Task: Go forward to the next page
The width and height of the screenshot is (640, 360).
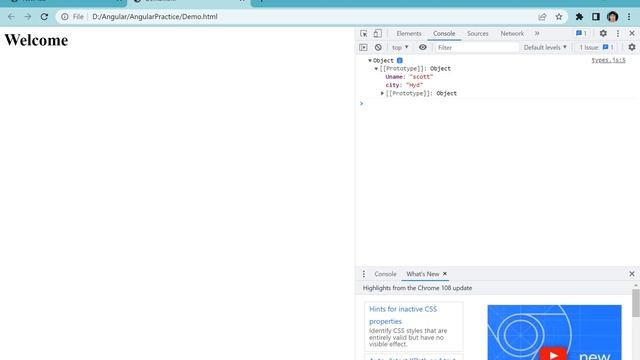Action: (x=28, y=17)
